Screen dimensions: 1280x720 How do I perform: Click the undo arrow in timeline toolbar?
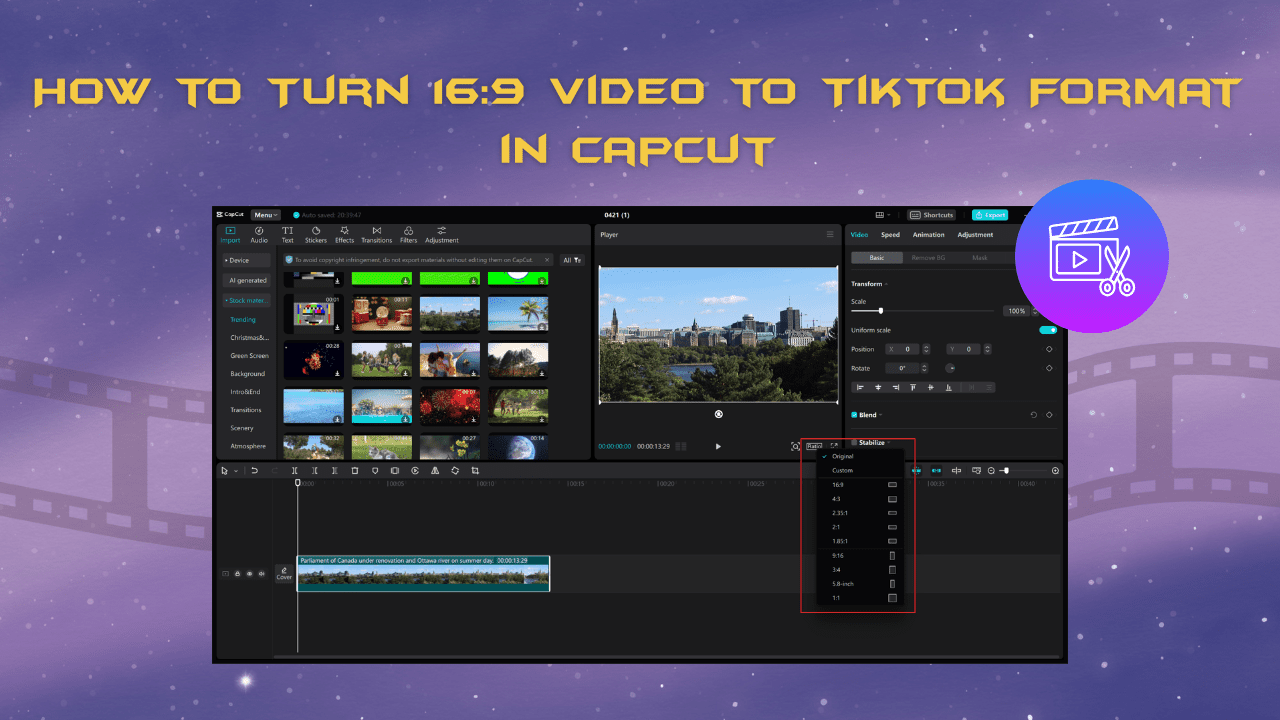coord(255,470)
